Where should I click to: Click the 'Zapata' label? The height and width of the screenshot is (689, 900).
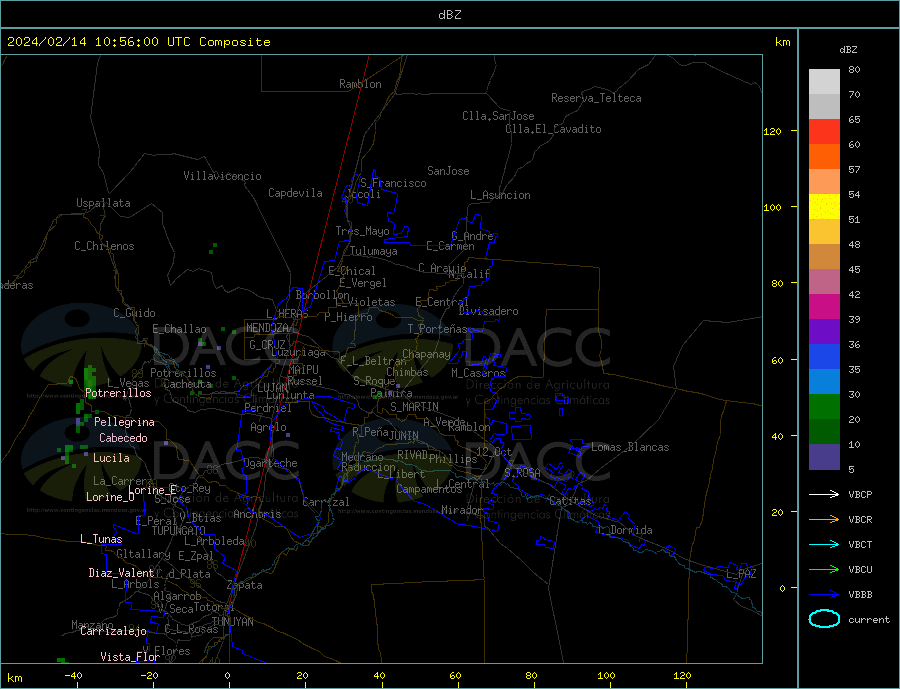(245, 586)
